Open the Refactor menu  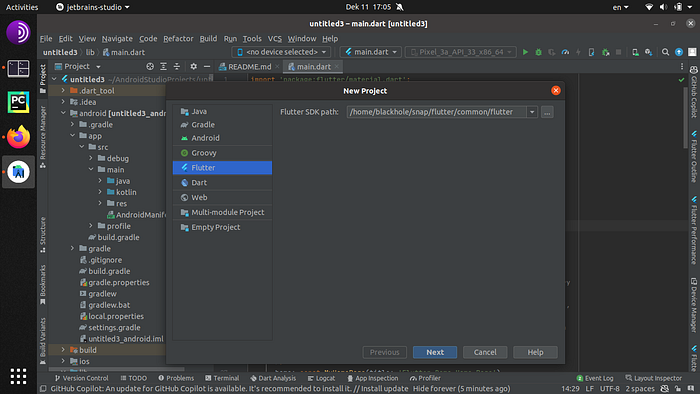point(178,39)
